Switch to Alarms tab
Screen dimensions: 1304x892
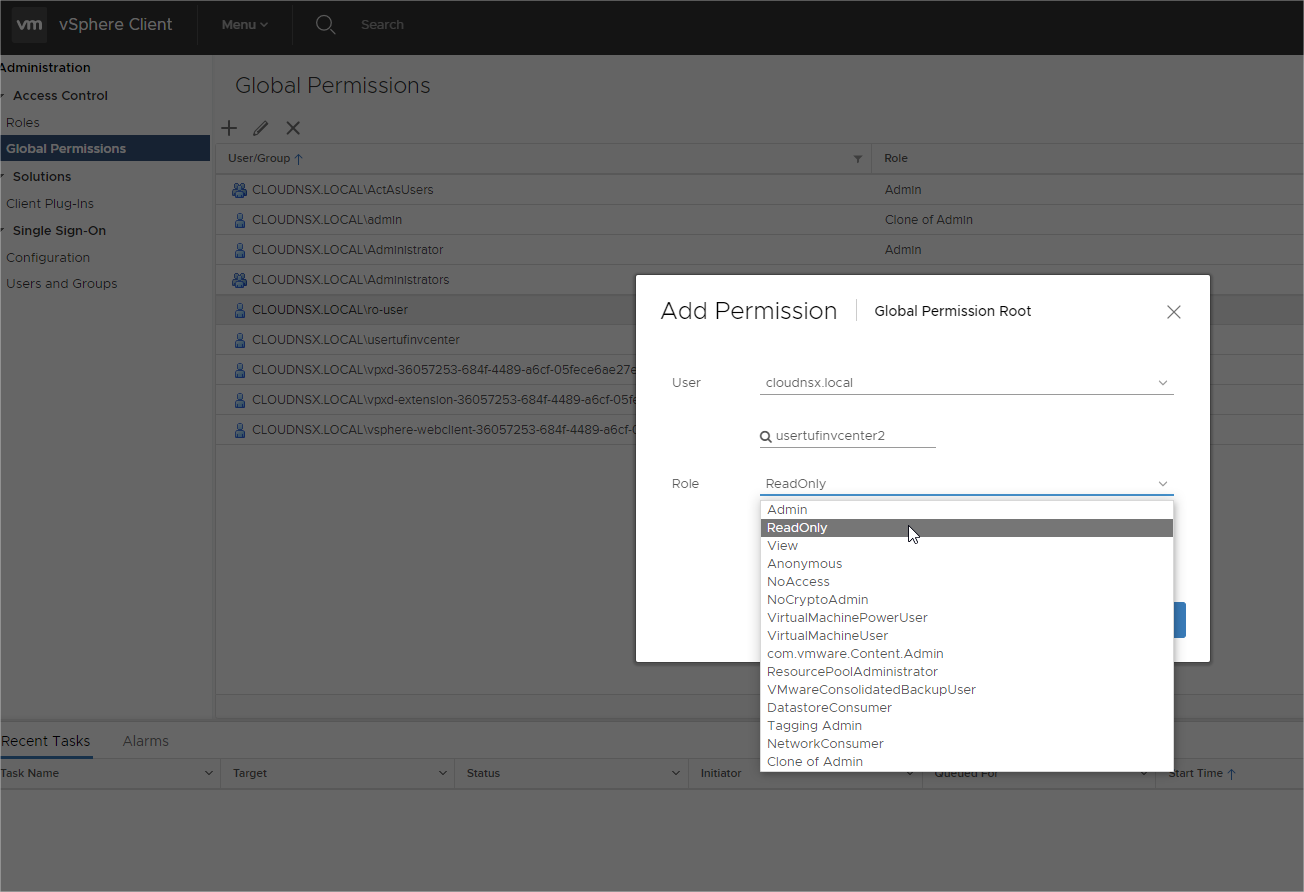point(146,741)
